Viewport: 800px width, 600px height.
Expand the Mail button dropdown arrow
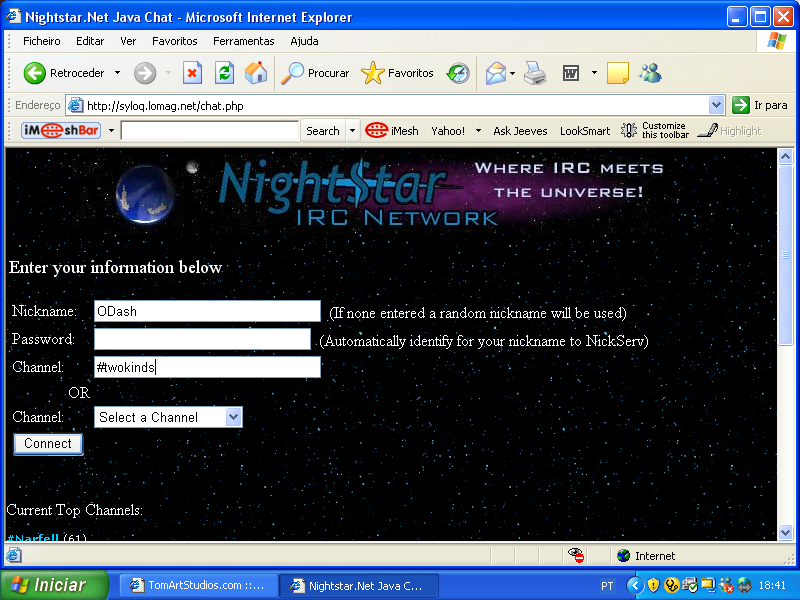512,73
